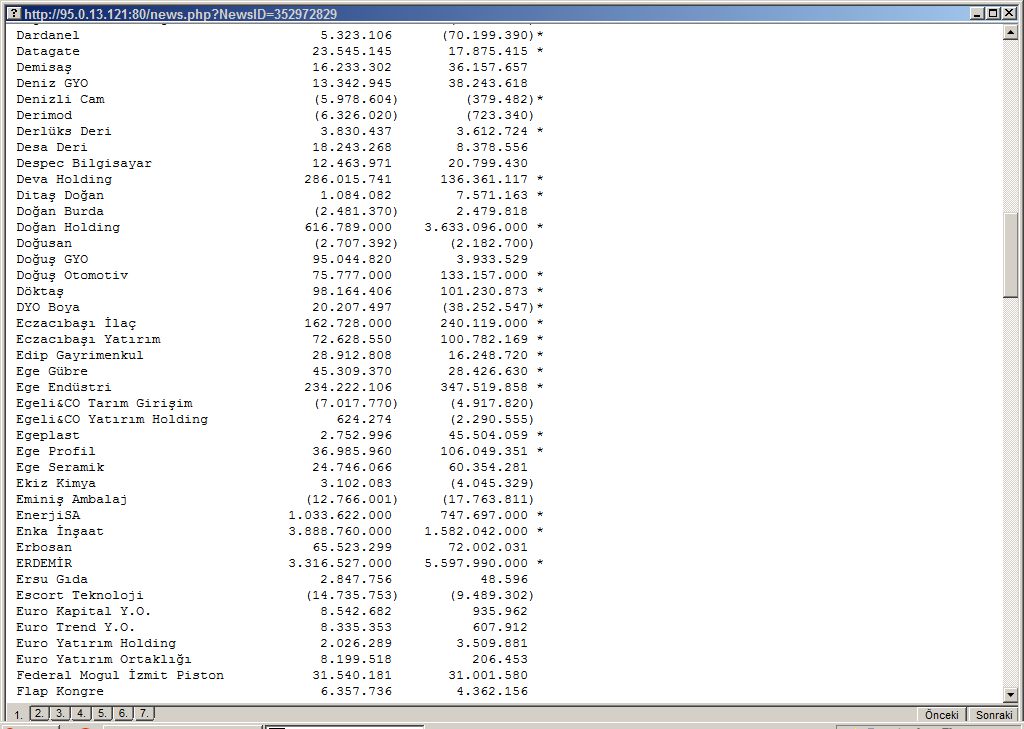Click the value 3.633.096.000 for Doğan Holding
The height and width of the screenshot is (729, 1024).
coord(476,227)
